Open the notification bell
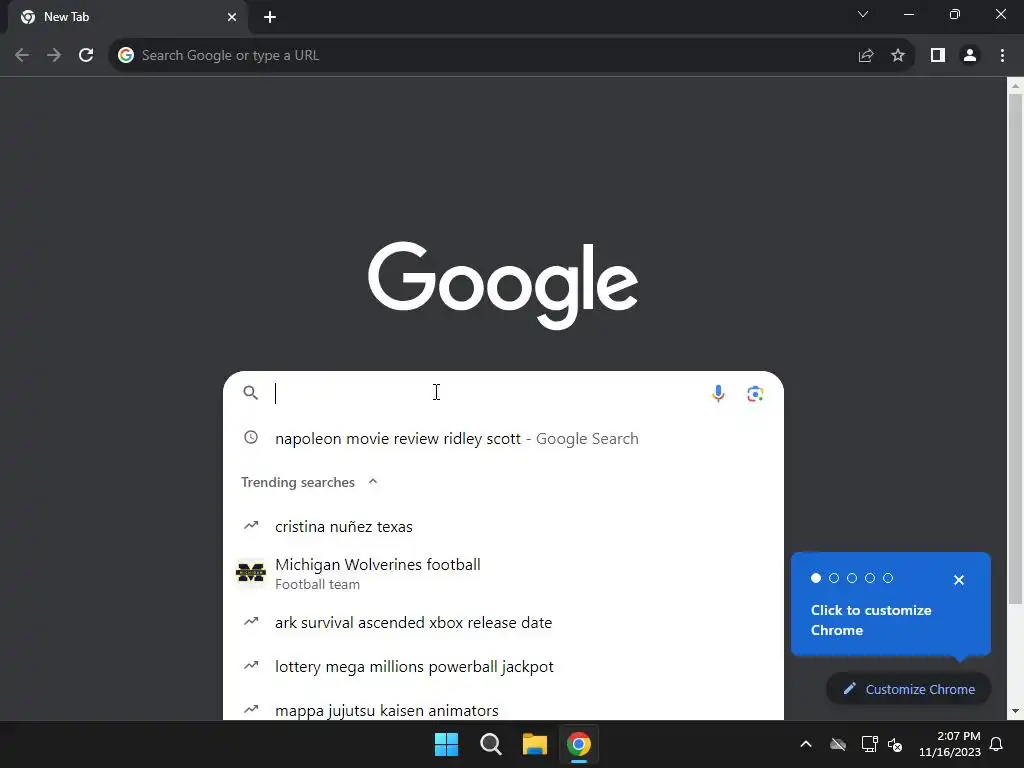 996,744
